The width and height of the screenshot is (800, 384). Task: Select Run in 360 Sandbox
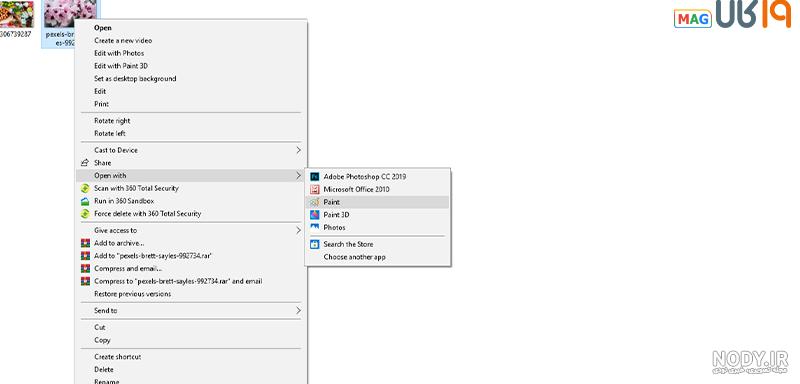(x=124, y=201)
